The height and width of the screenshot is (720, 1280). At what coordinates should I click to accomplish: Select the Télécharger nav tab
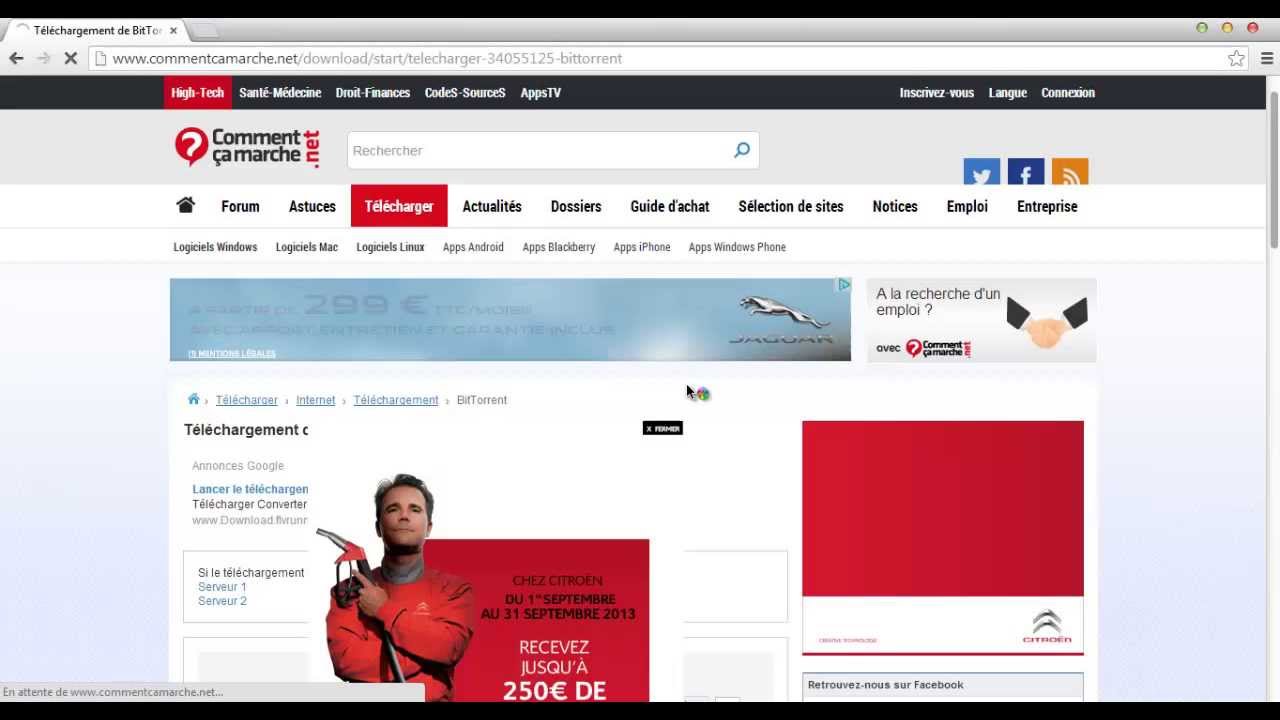click(x=399, y=206)
